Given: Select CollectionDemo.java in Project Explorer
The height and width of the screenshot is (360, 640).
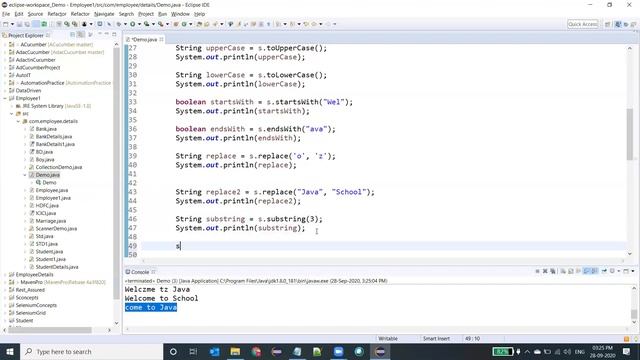Looking at the screenshot, I should (x=59, y=167).
